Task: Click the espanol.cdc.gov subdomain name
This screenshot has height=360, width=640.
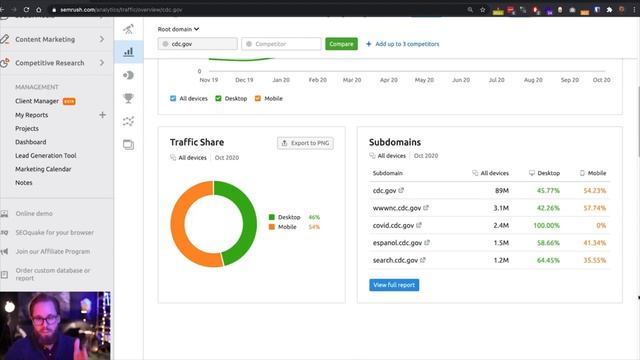Action: pos(397,243)
